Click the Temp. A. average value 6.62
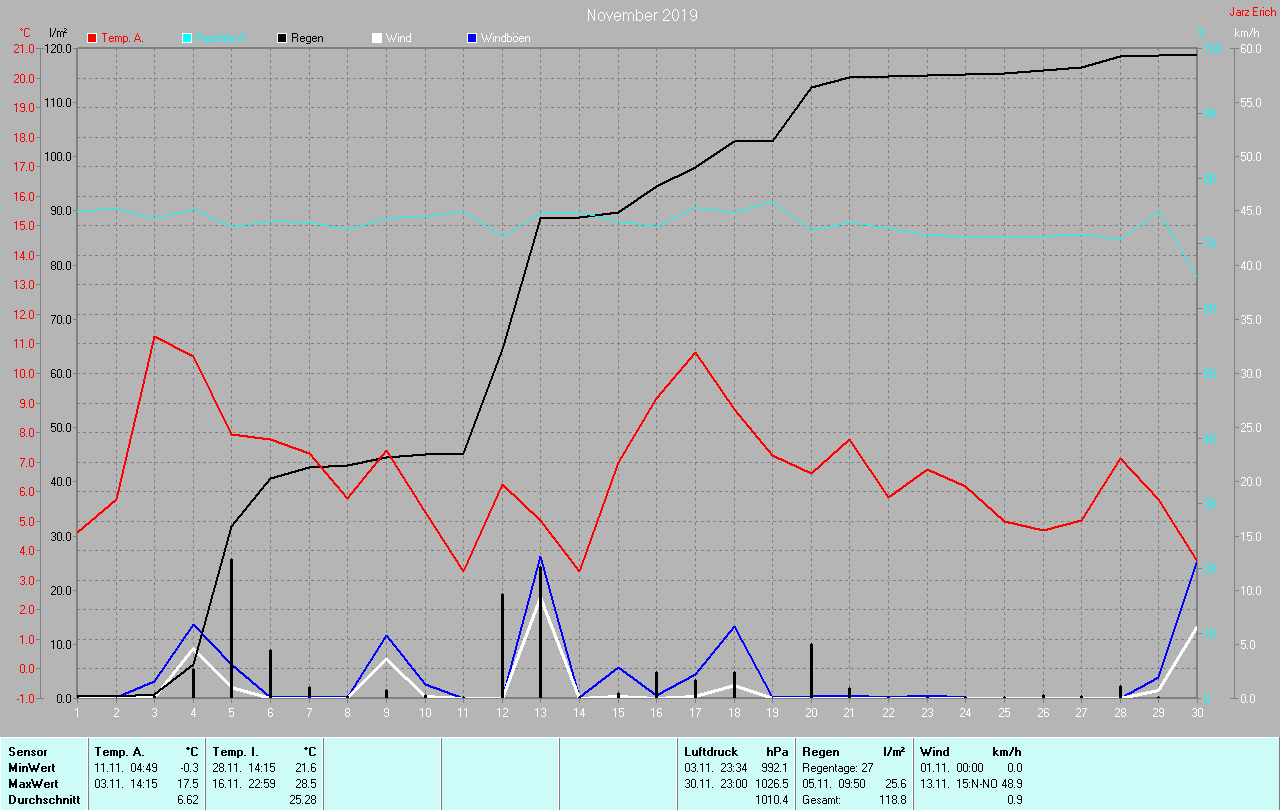 pos(187,800)
